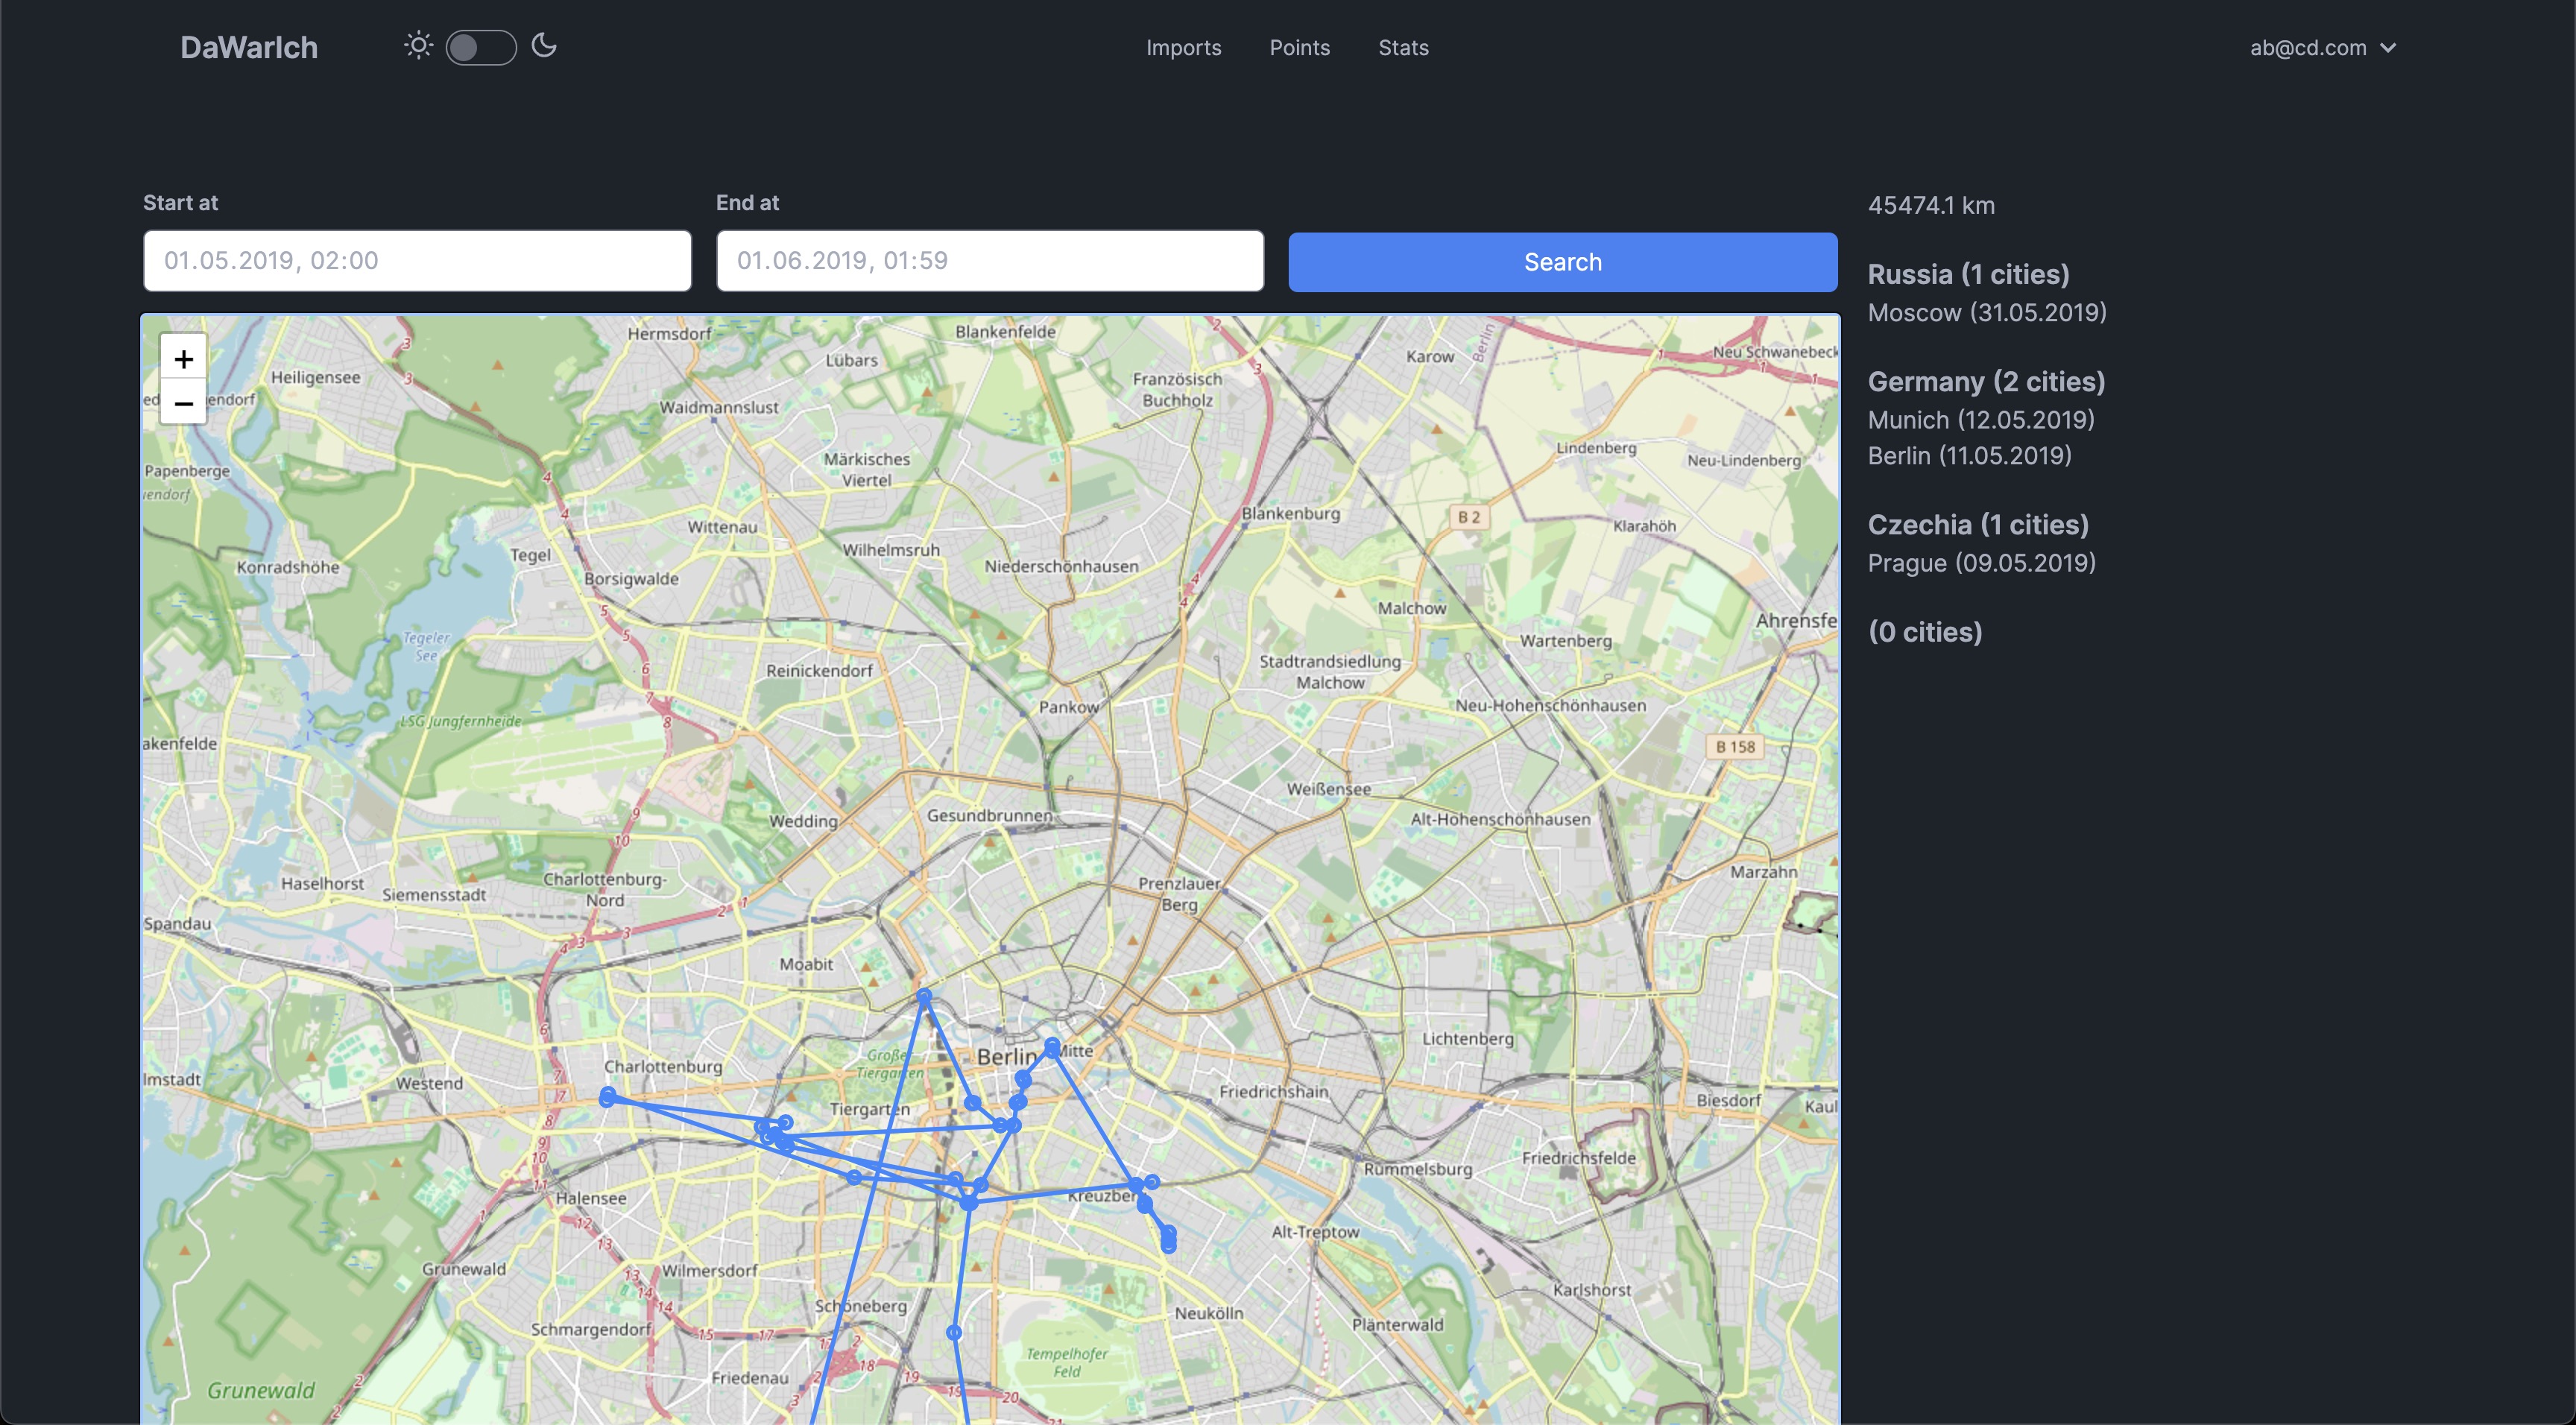Focus the Start at date field
This screenshot has height=1425, width=2576.
(417, 261)
